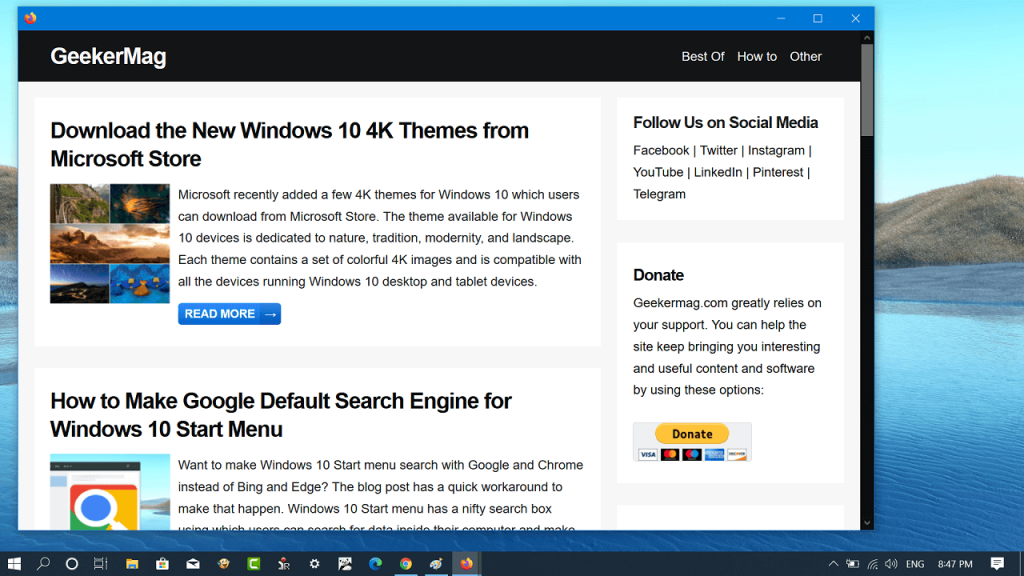
Task: Click the vertical scrollbar thumb
Action: point(867,90)
